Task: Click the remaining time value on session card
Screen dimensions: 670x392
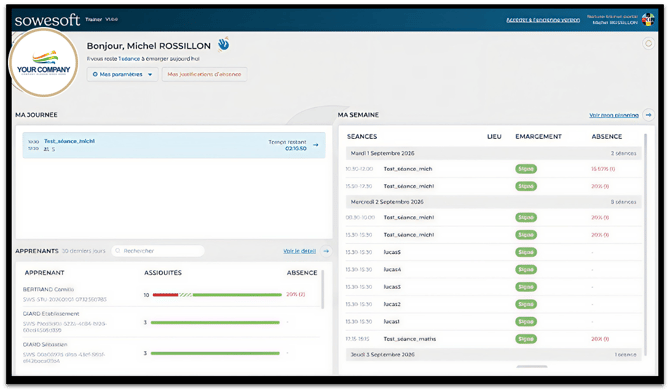Action: coord(296,149)
